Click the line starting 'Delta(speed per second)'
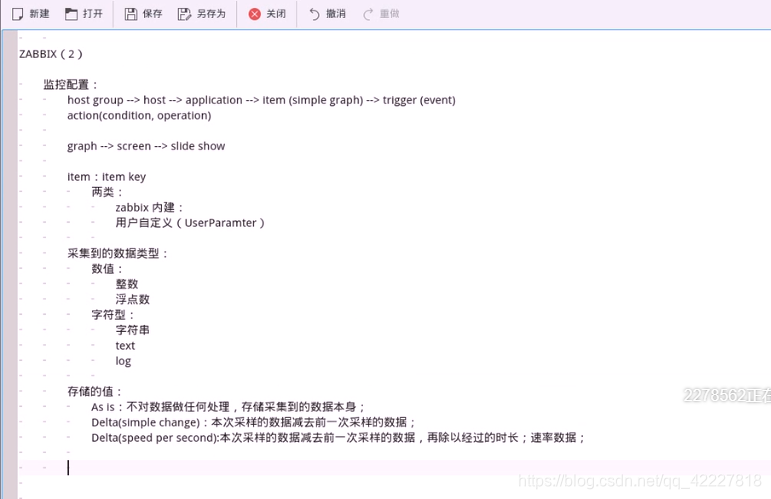771x499 pixels. point(338,438)
